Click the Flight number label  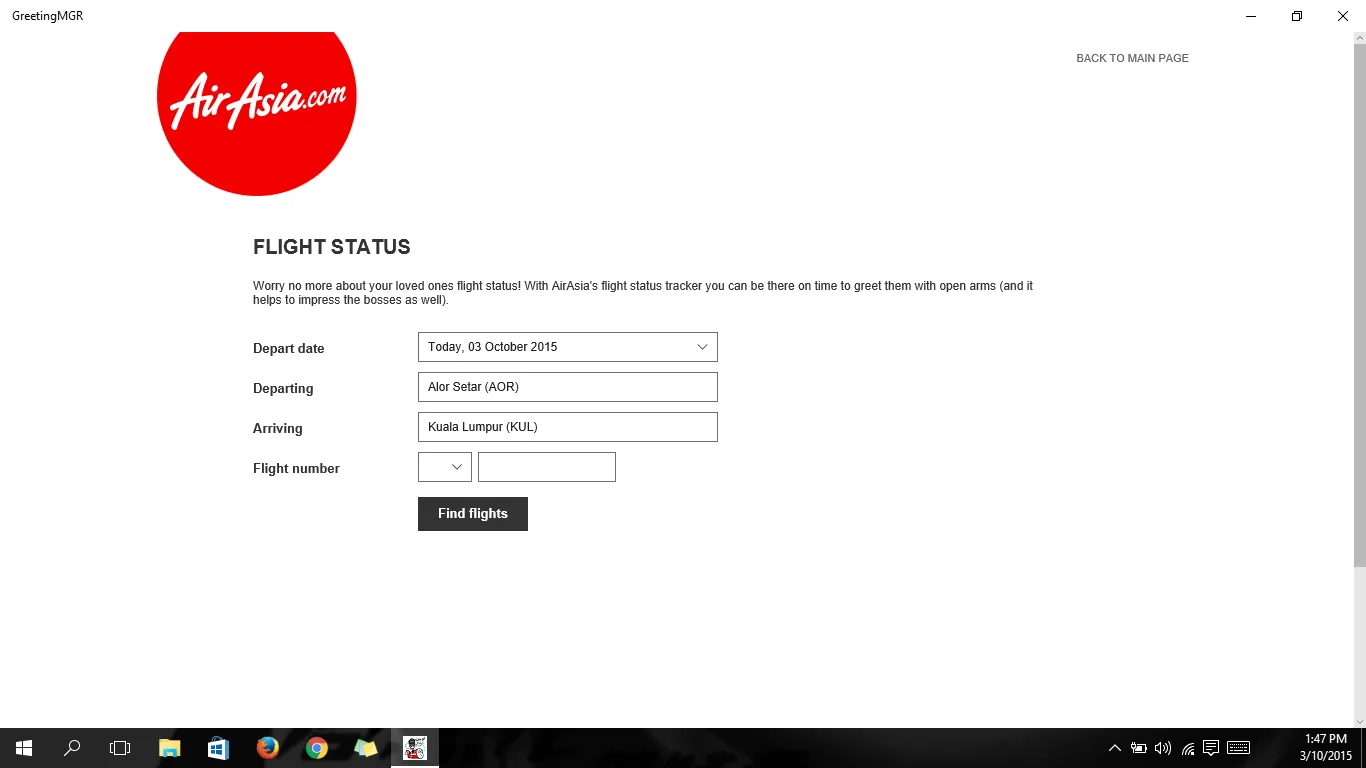coord(296,469)
